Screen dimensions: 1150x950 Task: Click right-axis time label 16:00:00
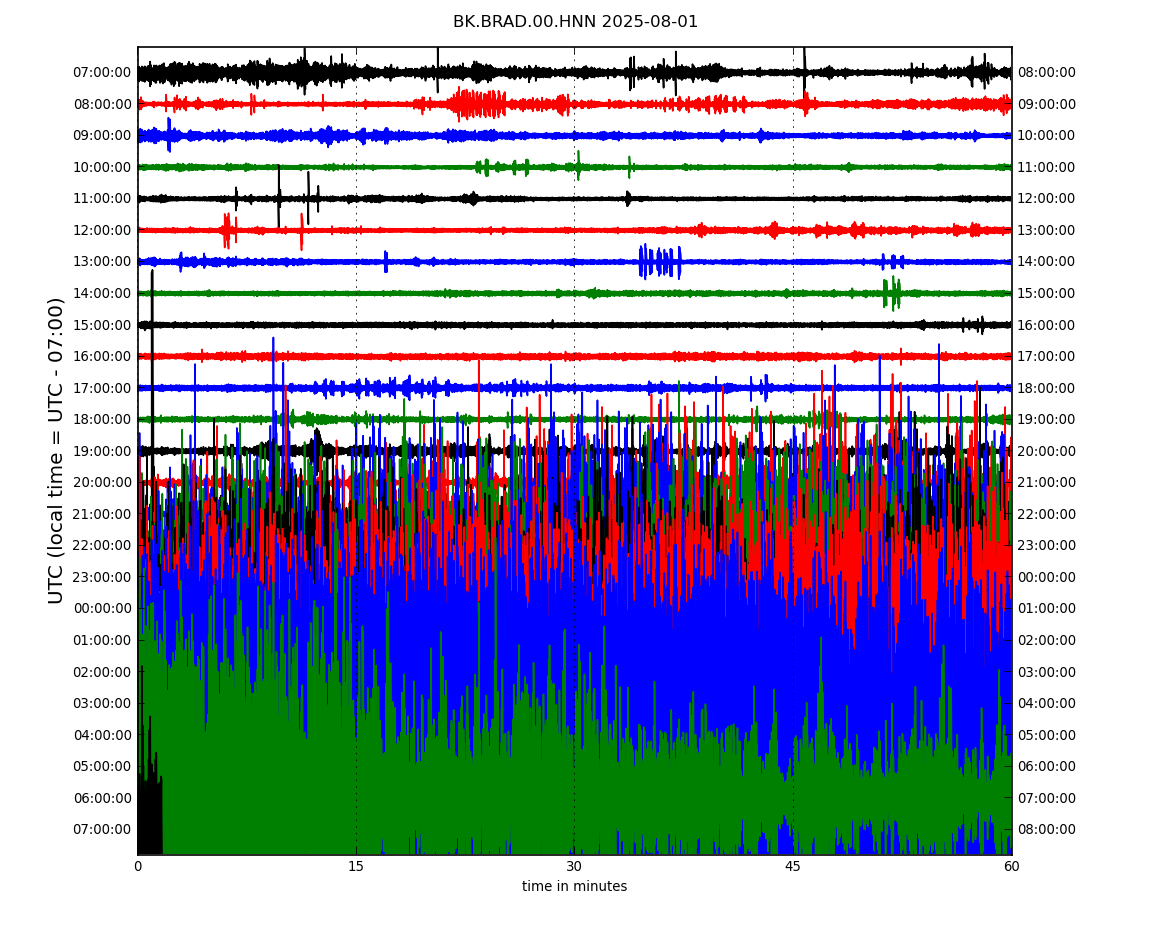pyautogui.click(x=1047, y=325)
